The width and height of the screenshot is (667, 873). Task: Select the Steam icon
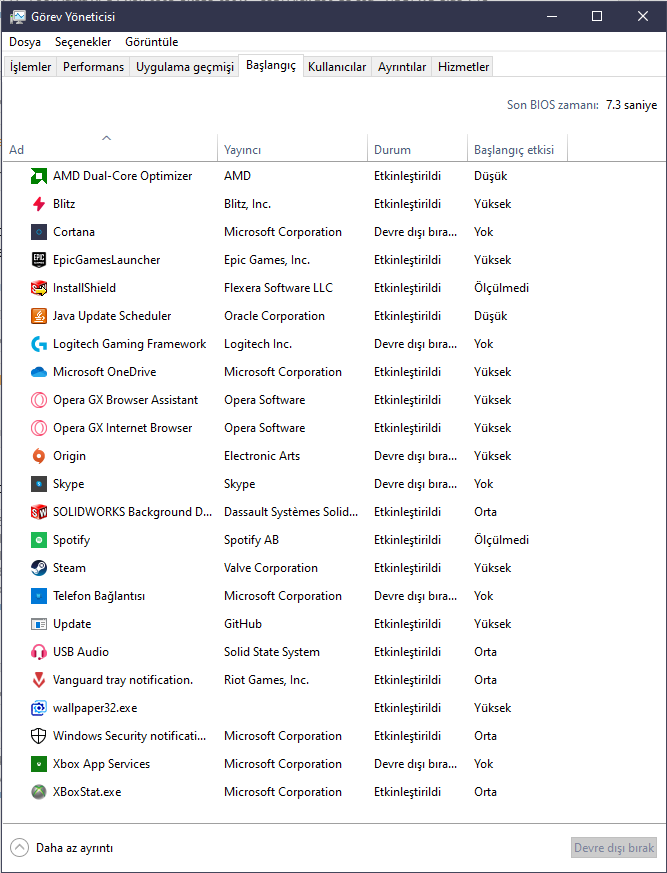point(38,568)
